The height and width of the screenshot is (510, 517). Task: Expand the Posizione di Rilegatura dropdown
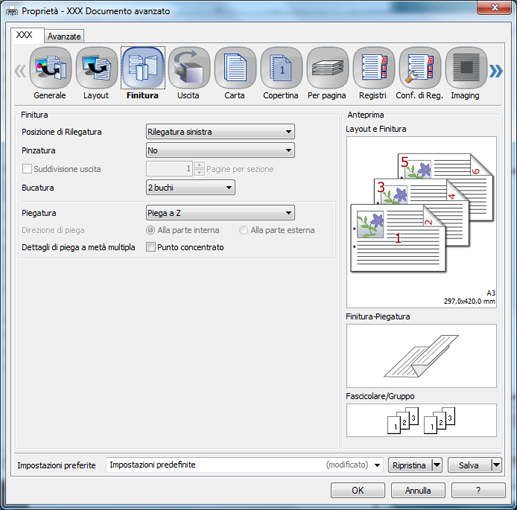[220, 132]
